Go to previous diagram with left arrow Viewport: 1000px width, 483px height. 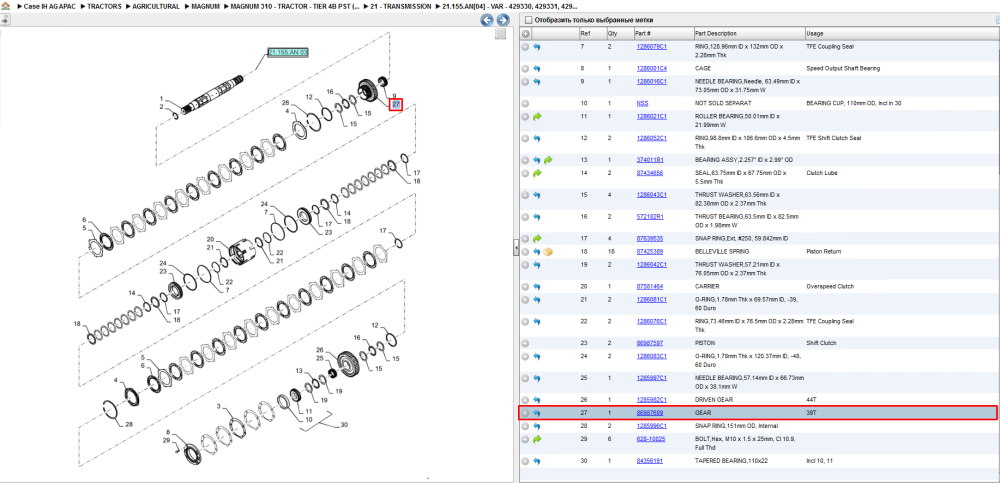click(487, 20)
